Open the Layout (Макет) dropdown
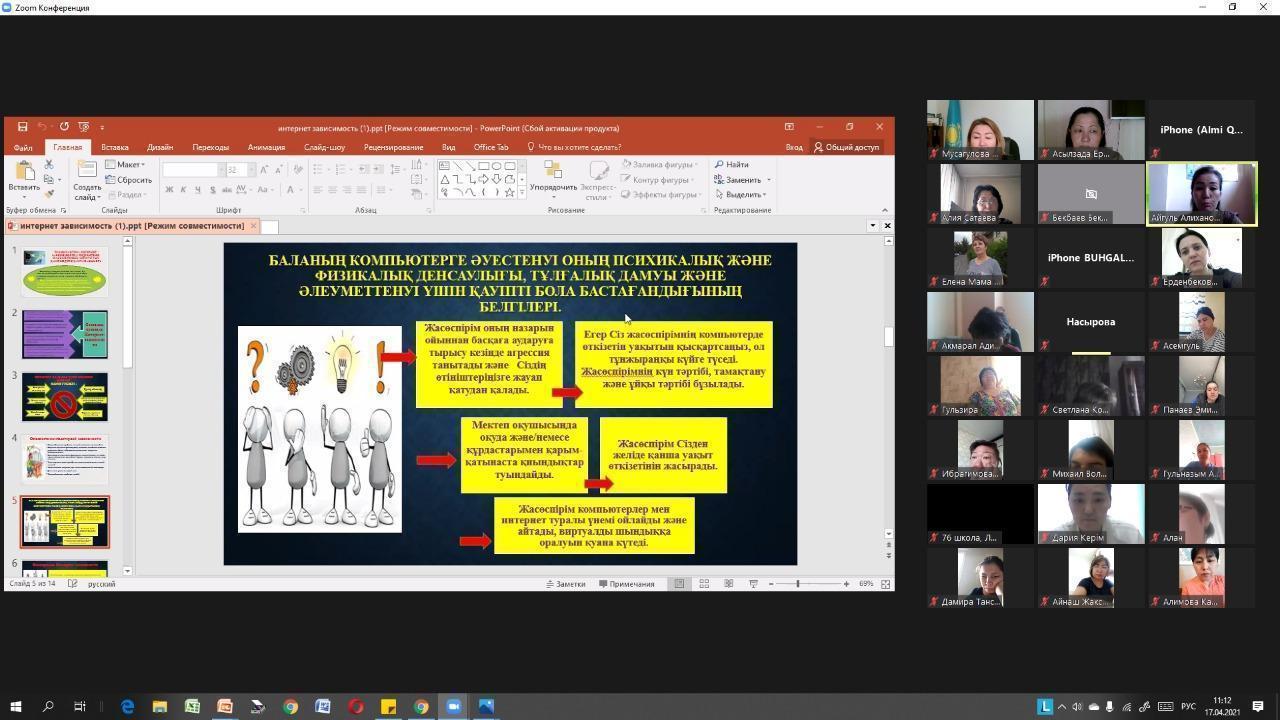1280x720 pixels. click(x=130, y=164)
